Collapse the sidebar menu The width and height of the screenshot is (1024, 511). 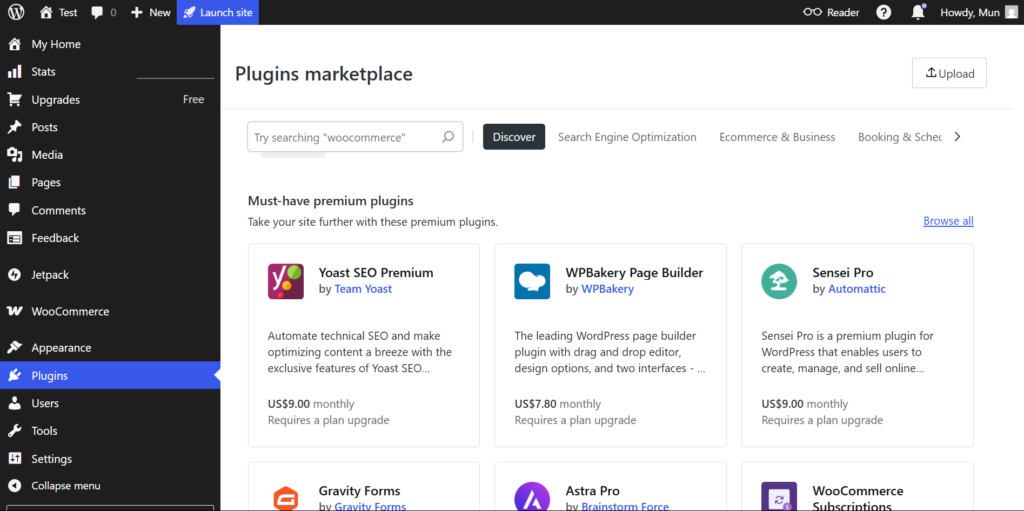(x=65, y=486)
